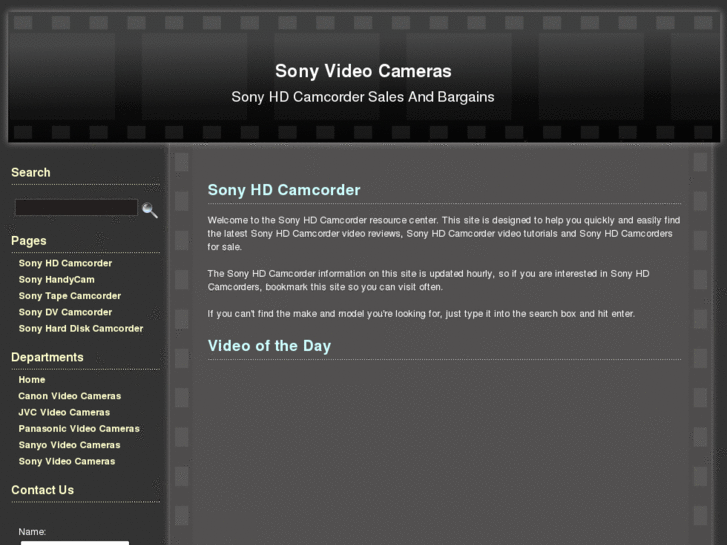Click the paragraph about information updated hourly
The height and width of the screenshot is (545, 727).
tap(428, 280)
